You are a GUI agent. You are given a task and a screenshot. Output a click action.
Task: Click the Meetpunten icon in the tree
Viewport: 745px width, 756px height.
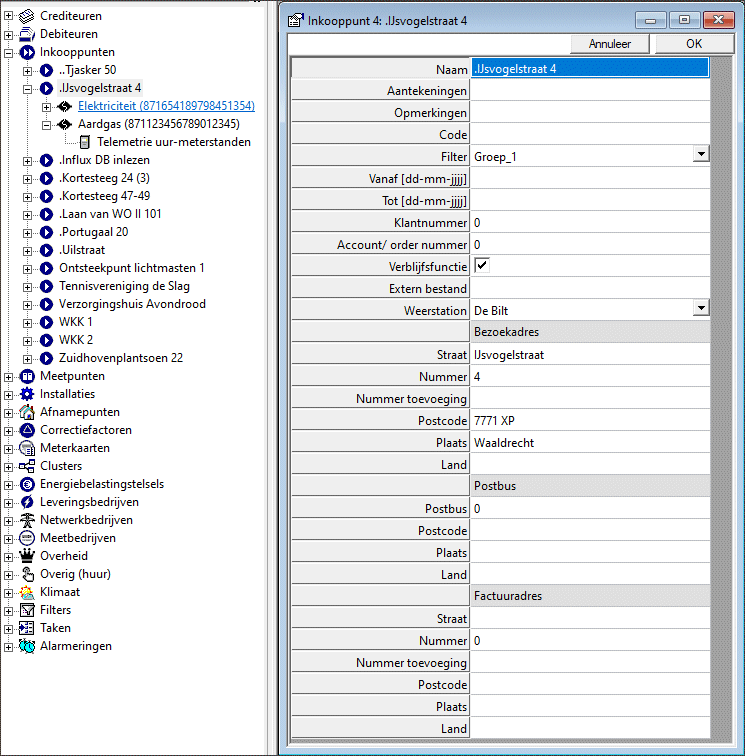pos(27,376)
